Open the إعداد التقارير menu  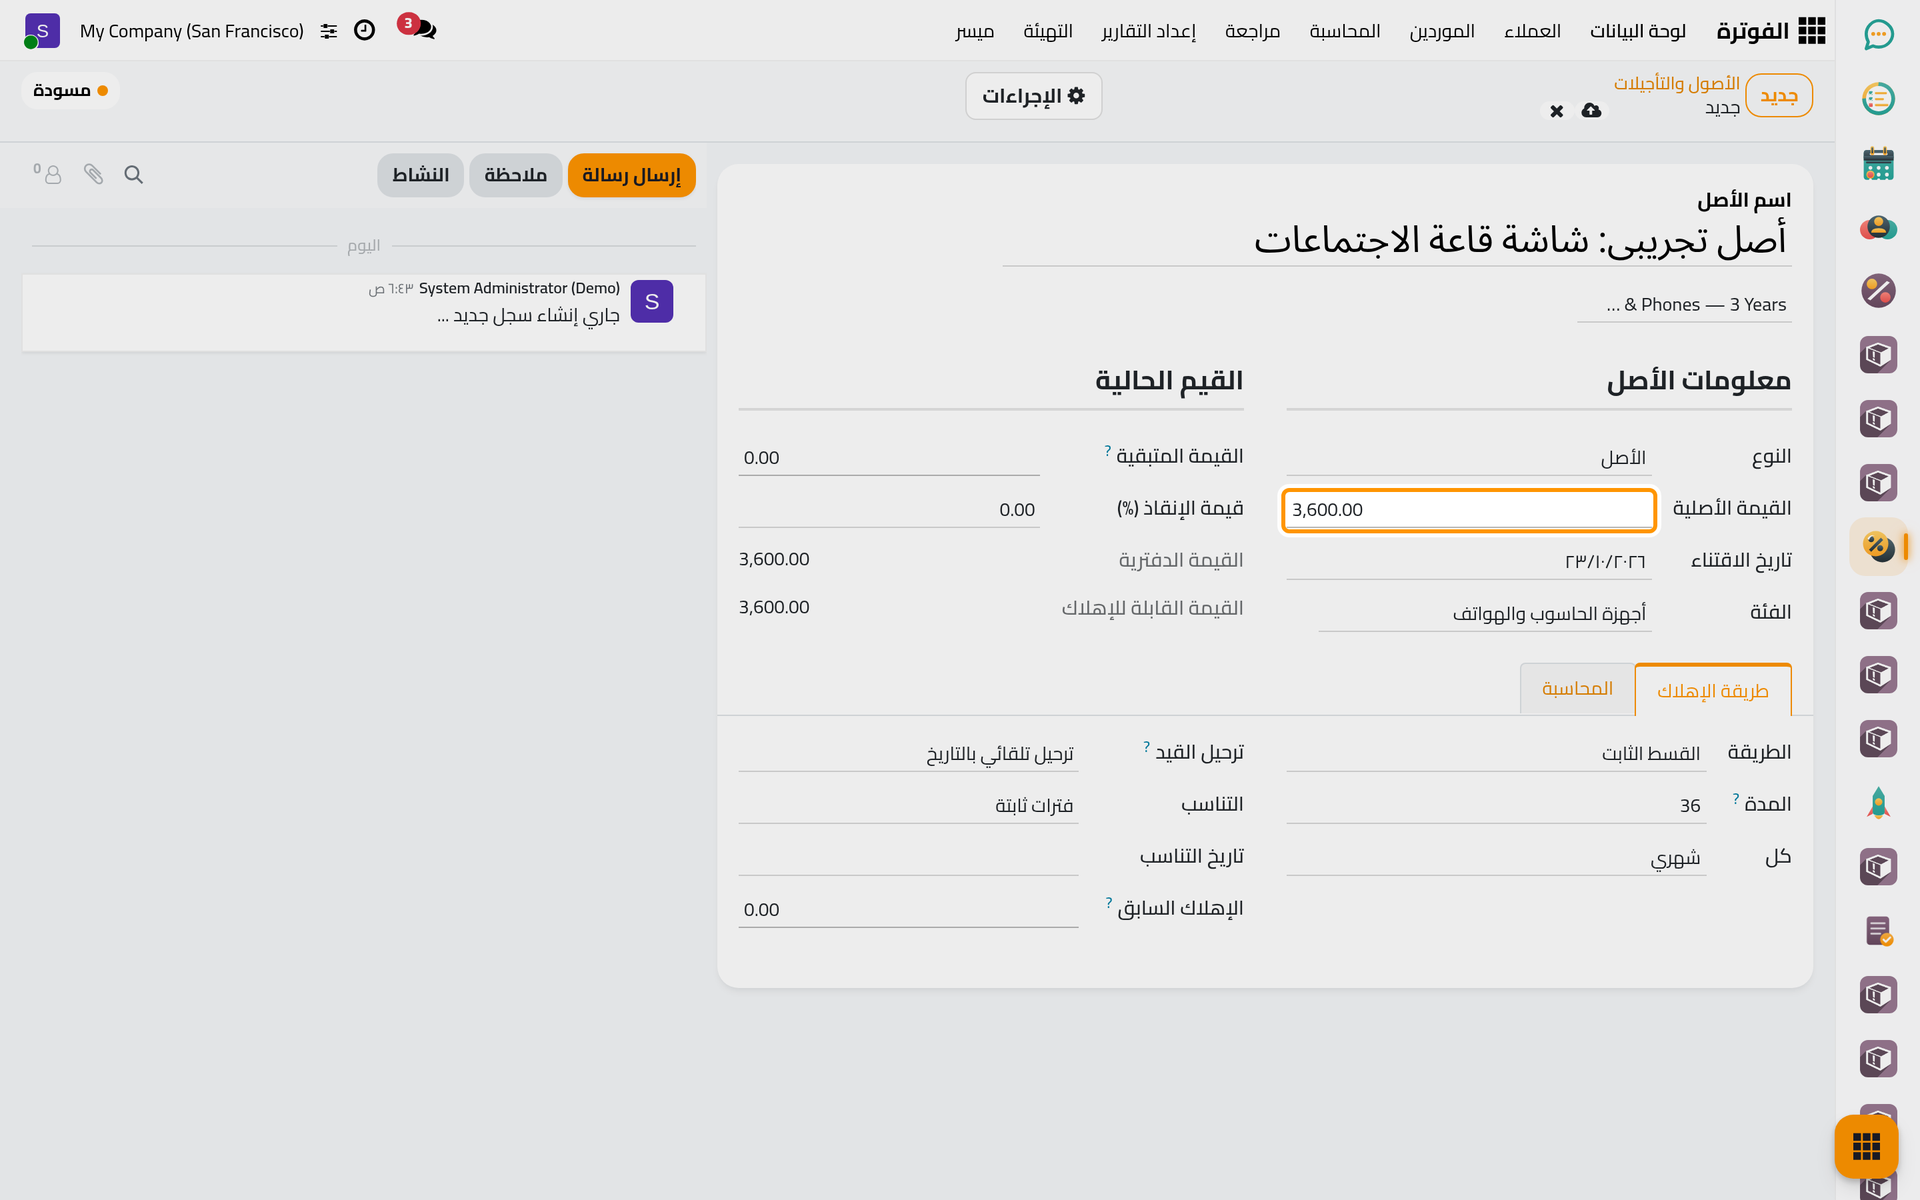1149,31
